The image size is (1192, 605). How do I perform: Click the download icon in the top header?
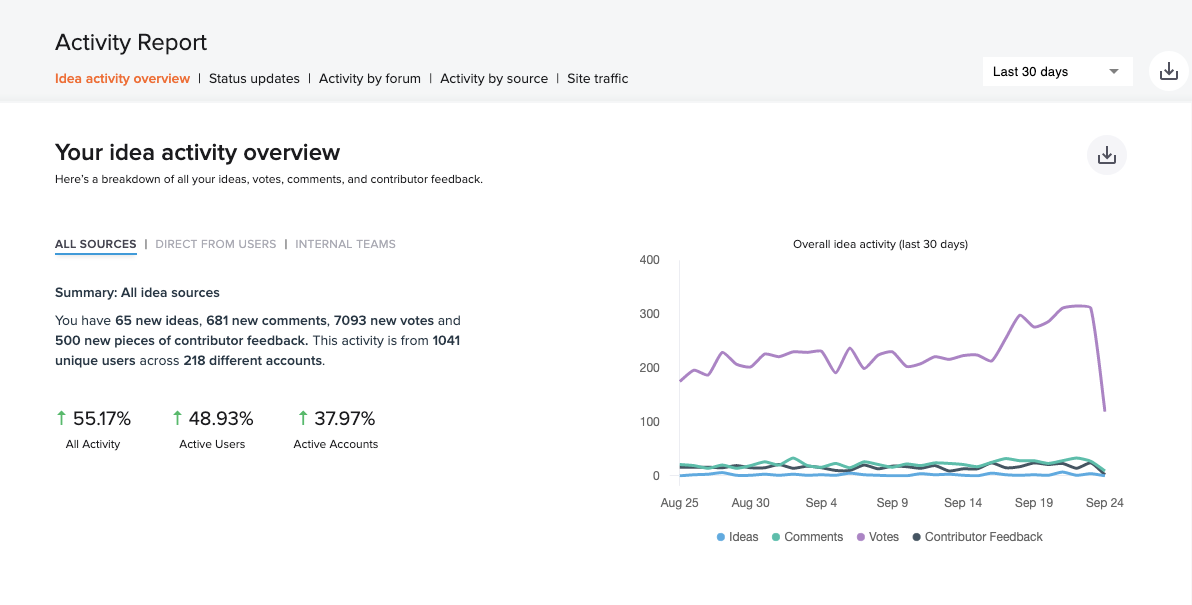tap(1168, 72)
